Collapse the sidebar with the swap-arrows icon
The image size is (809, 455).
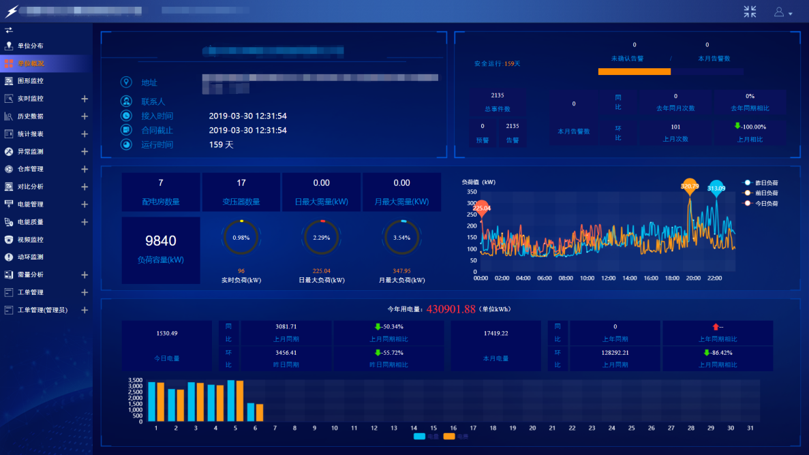tap(9, 30)
